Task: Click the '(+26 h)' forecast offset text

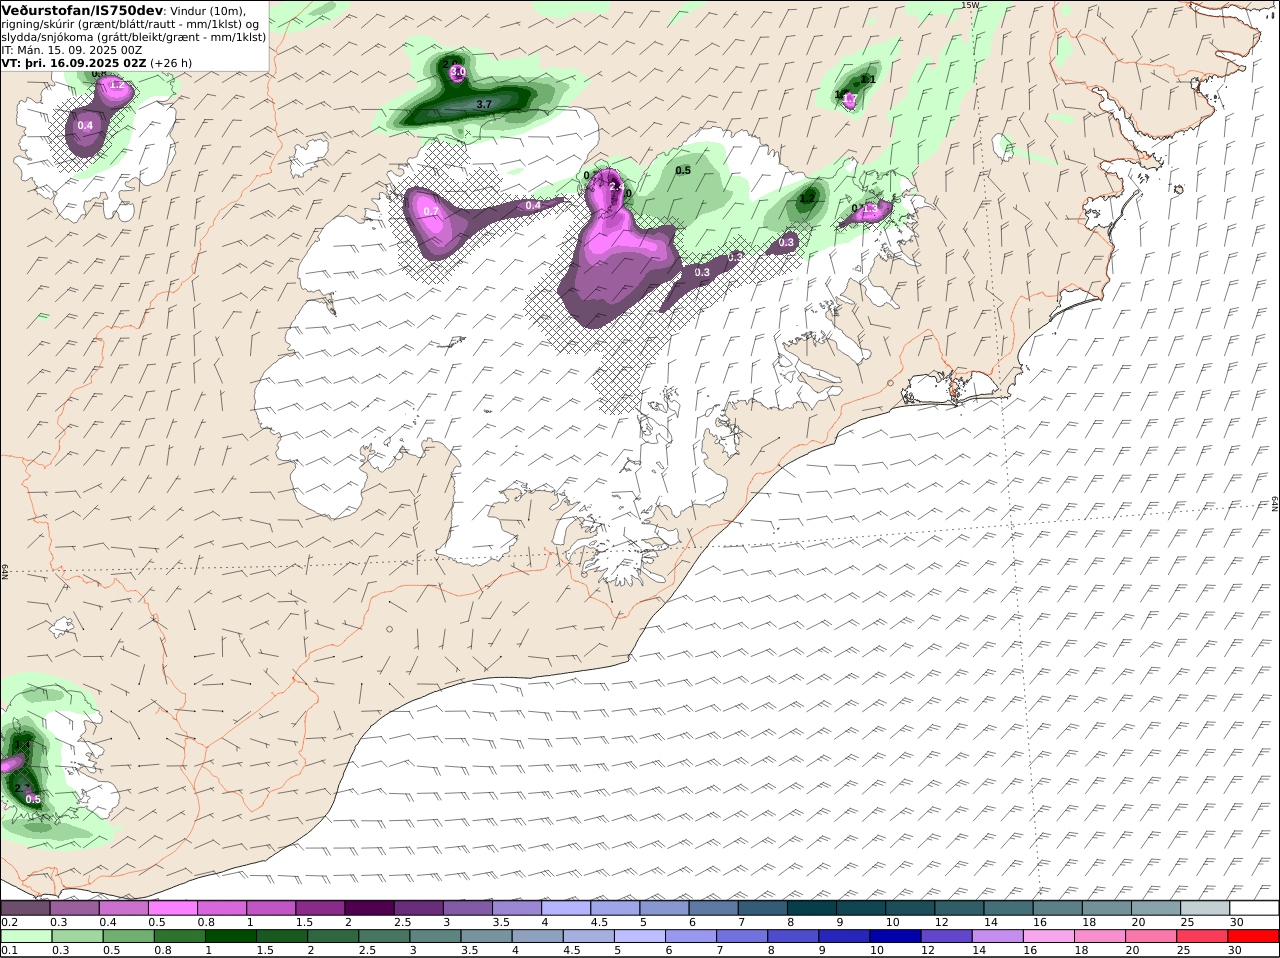Action: [x=171, y=63]
